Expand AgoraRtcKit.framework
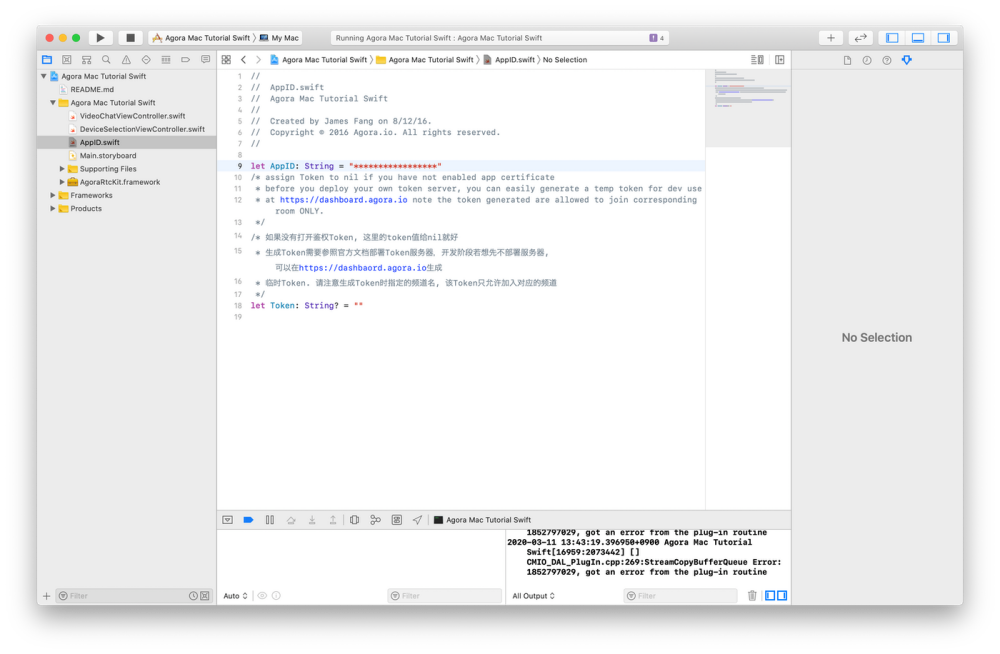Viewport: 1000px width, 654px height. tap(62, 182)
